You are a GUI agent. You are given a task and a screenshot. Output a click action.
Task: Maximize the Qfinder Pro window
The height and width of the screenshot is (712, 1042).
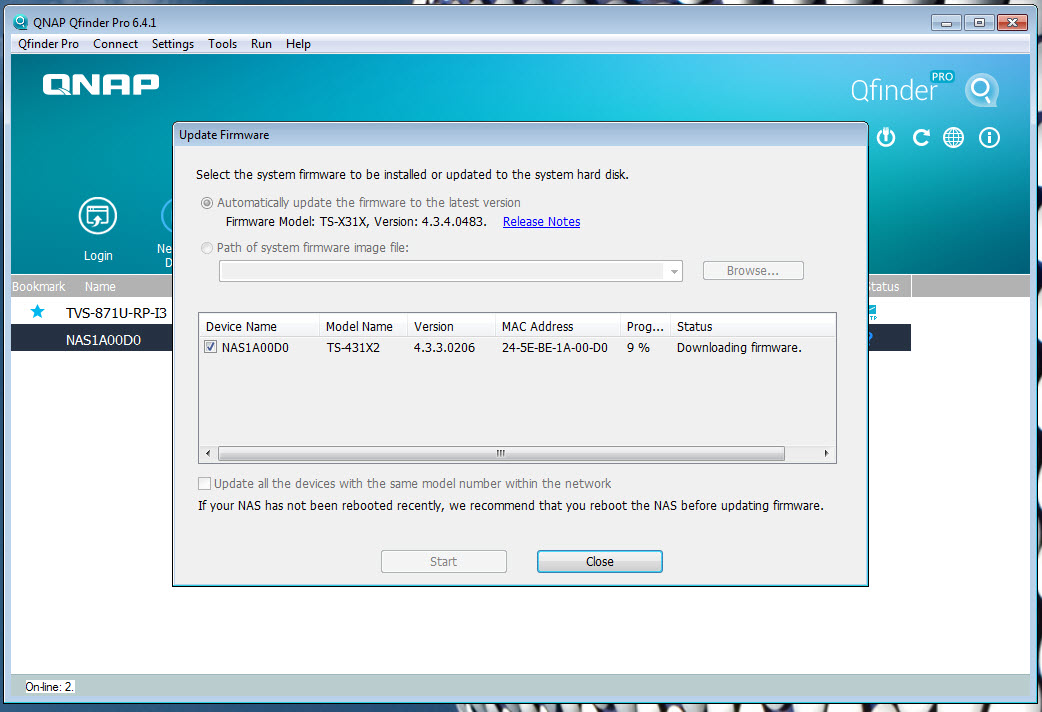pyautogui.click(x=979, y=23)
